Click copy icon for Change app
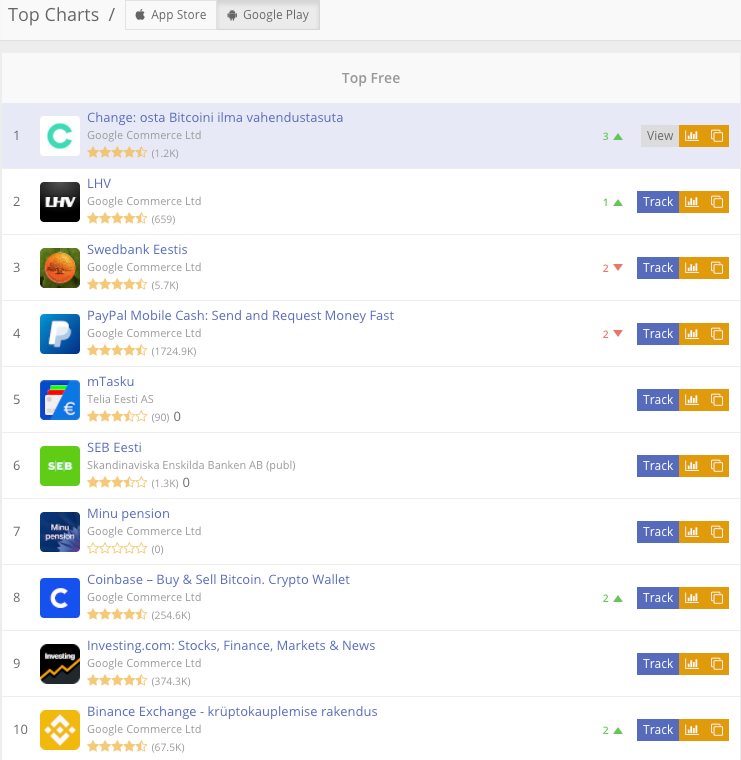This screenshot has height=760, width=741. [717, 136]
